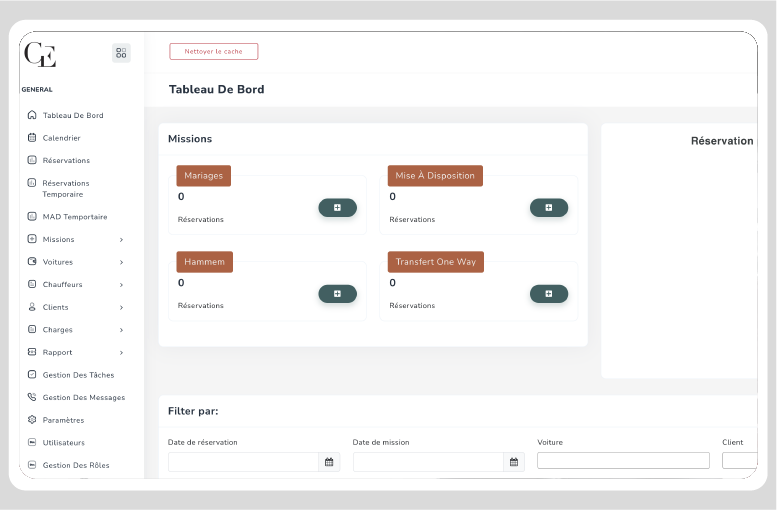Add a Mariages reservation with plus button
The width and height of the screenshot is (777, 510).
point(337,208)
